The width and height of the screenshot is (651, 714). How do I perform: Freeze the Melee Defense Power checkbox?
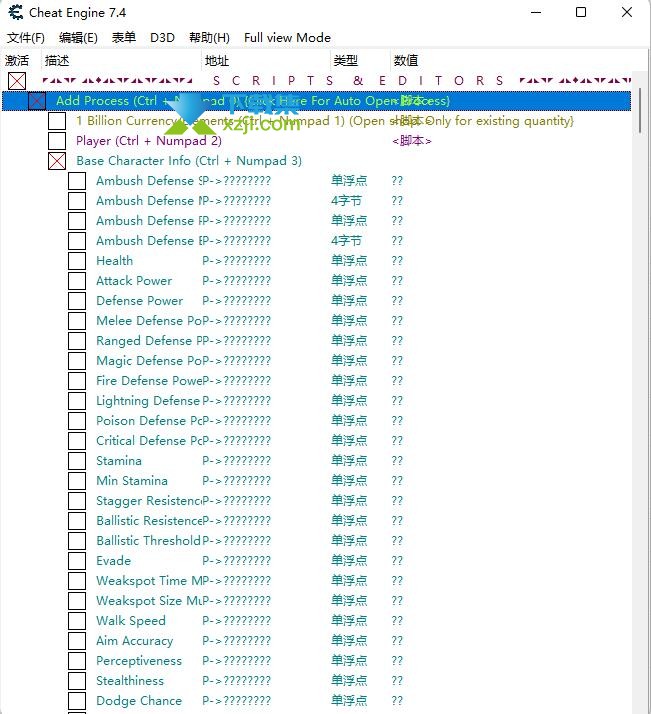(x=77, y=321)
